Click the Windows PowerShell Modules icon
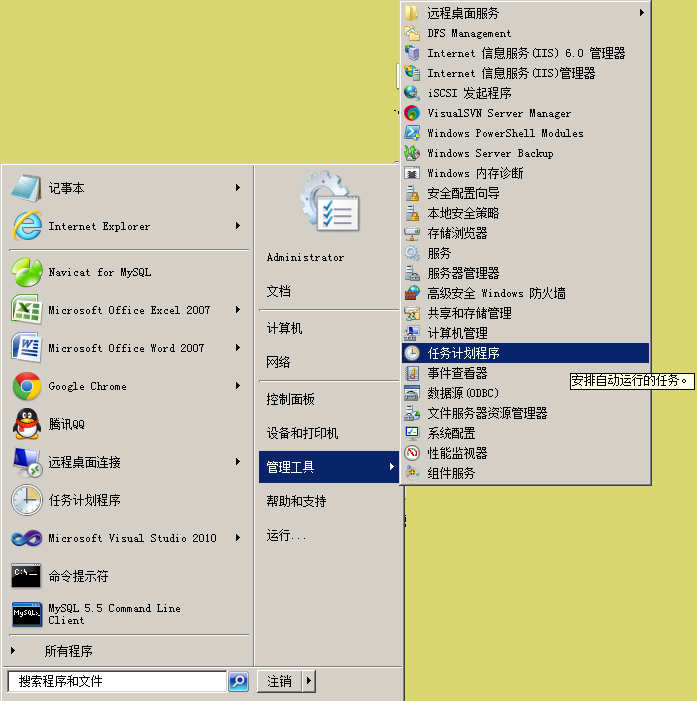 click(x=412, y=133)
